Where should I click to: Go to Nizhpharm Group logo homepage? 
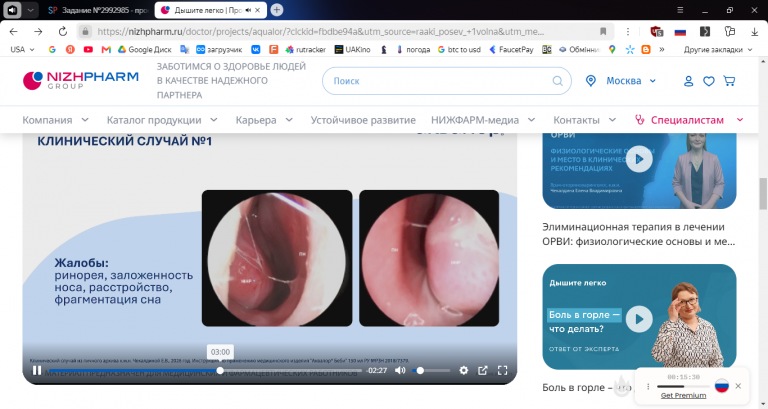click(81, 81)
